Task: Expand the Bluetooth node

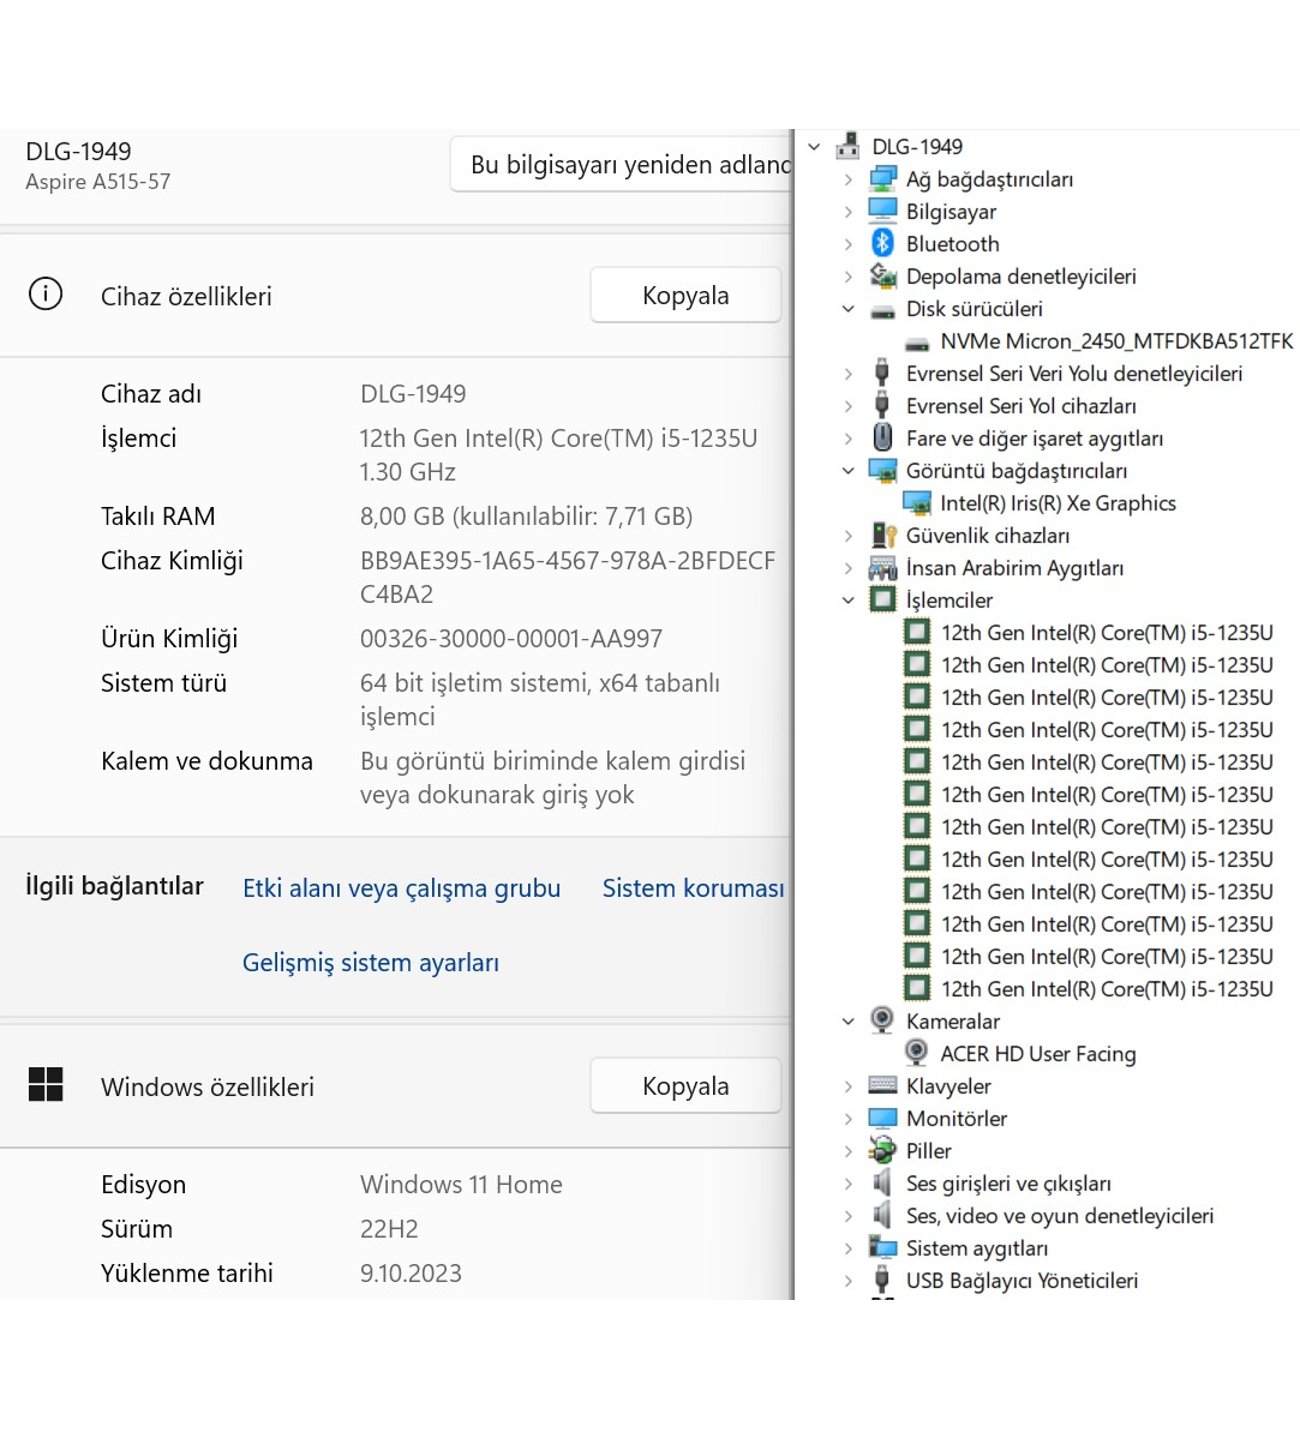Action: point(848,244)
